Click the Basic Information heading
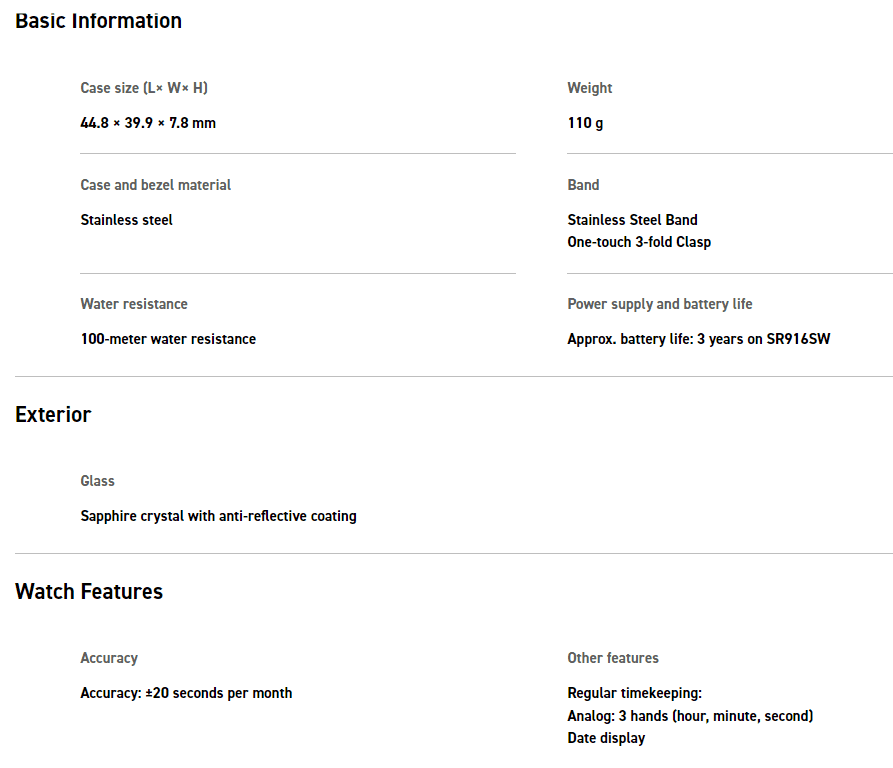The image size is (893, 768). (x=98, y=21)
